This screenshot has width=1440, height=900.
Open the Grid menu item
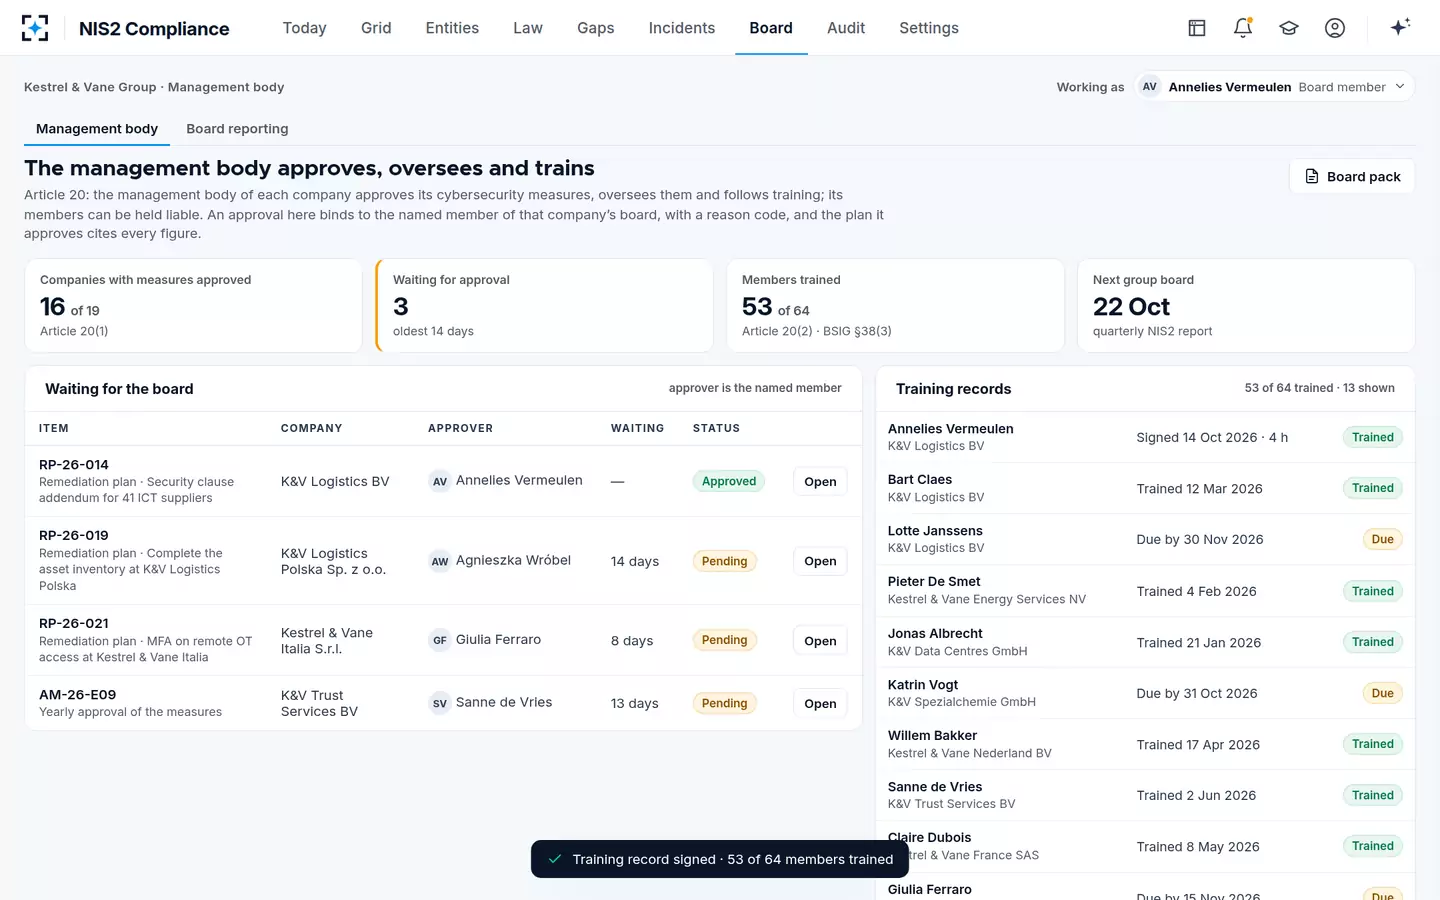point(376,28)
